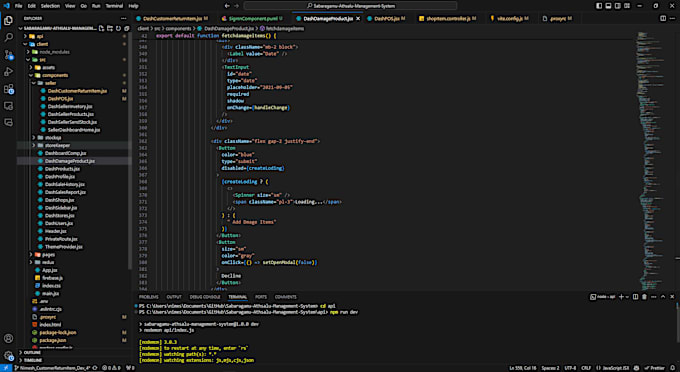Go forward using navigation arrow

(236, 6)
